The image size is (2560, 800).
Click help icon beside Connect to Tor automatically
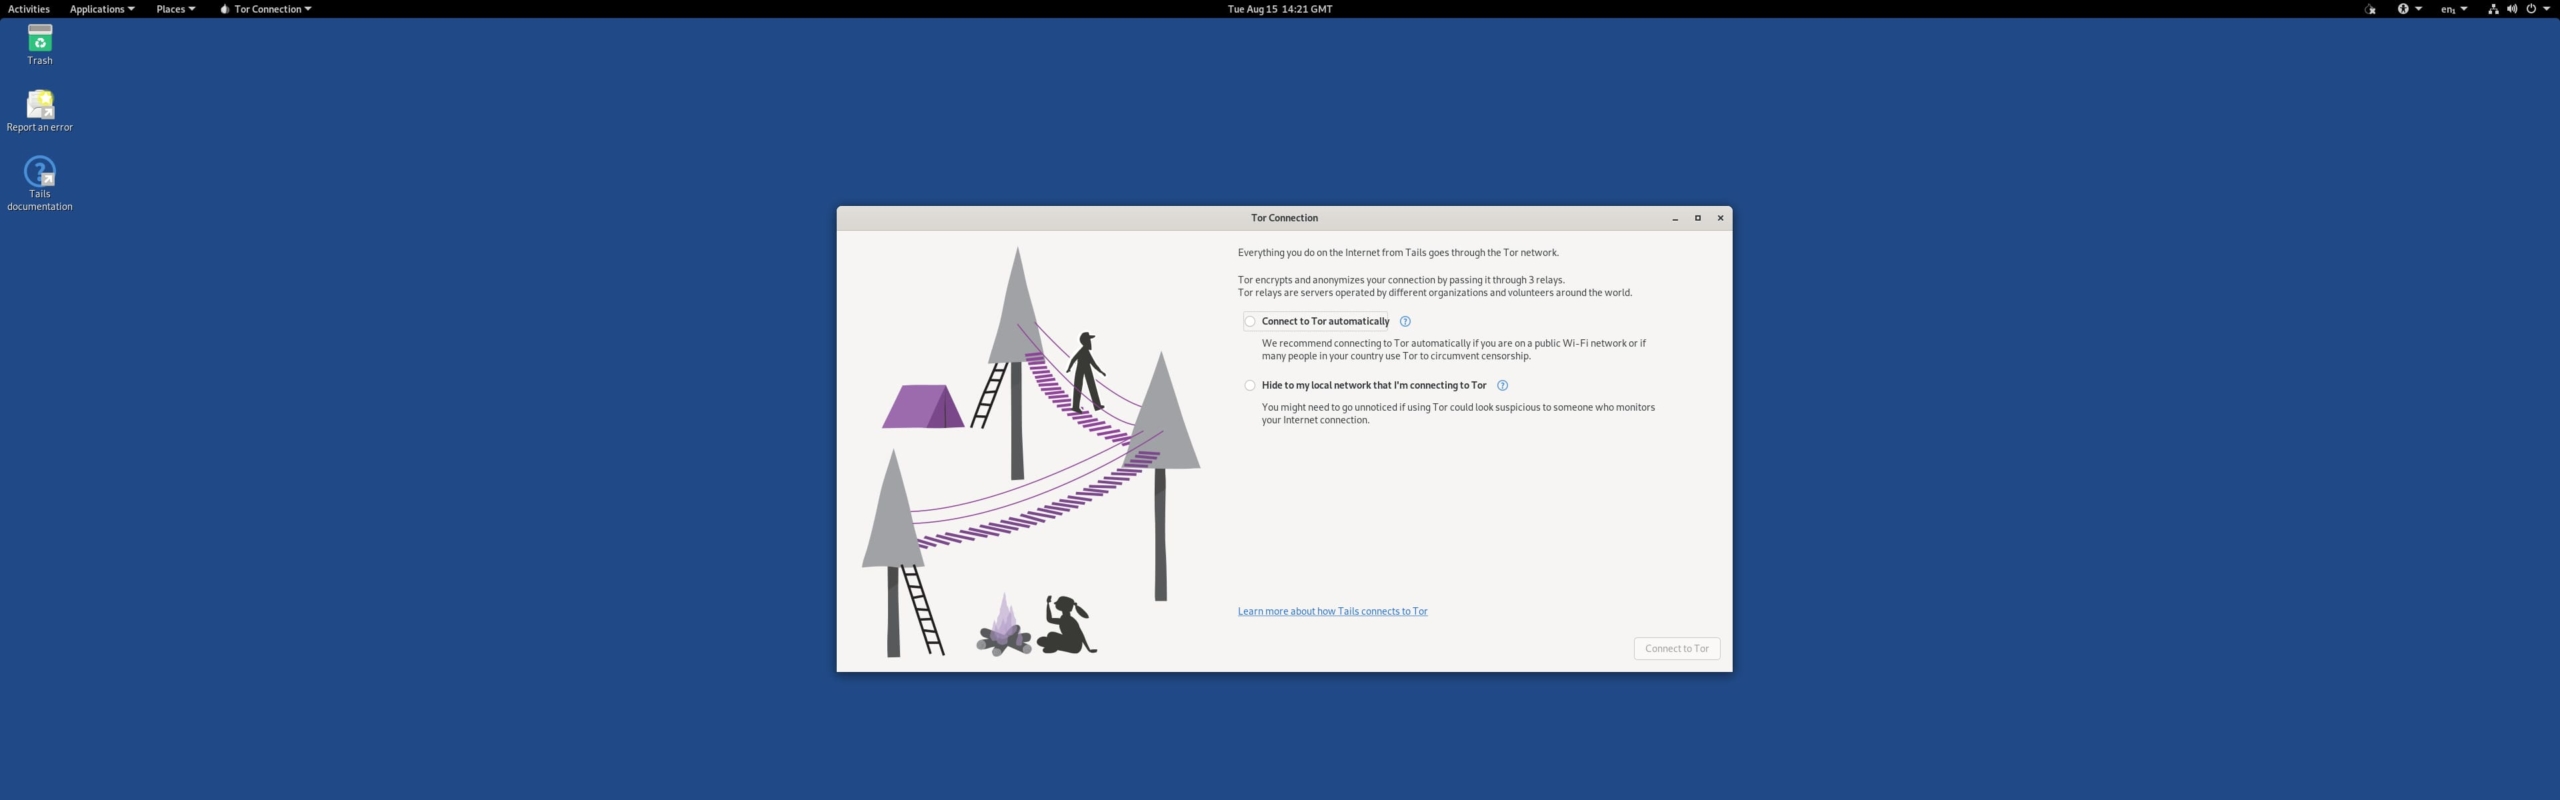(x=1405, y=321)
